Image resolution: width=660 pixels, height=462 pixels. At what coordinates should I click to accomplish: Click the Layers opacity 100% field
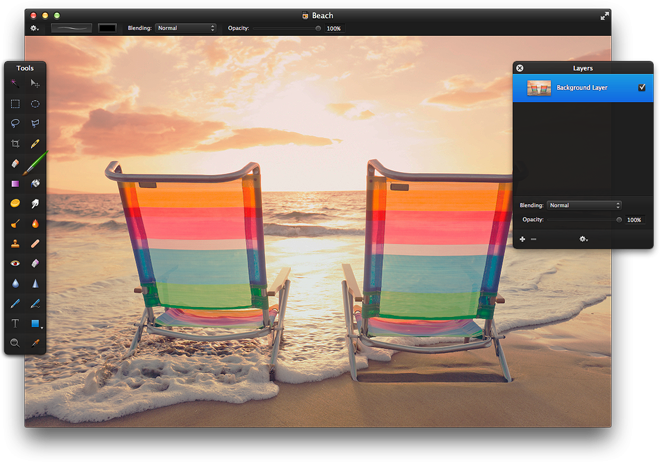point(634,220)
